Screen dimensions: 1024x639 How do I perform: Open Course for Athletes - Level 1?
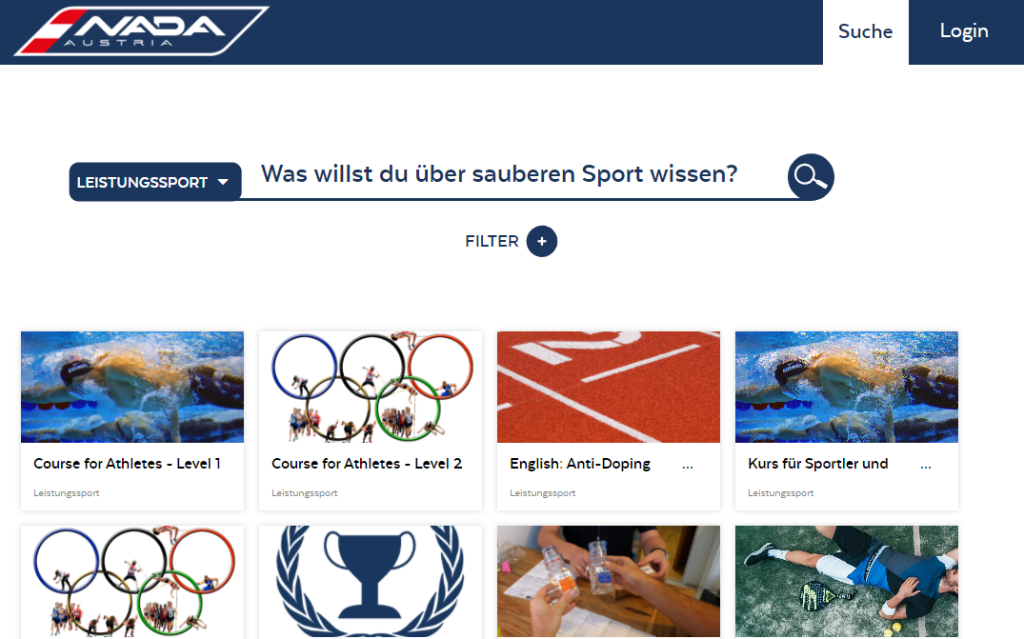[x=127, y=464]
